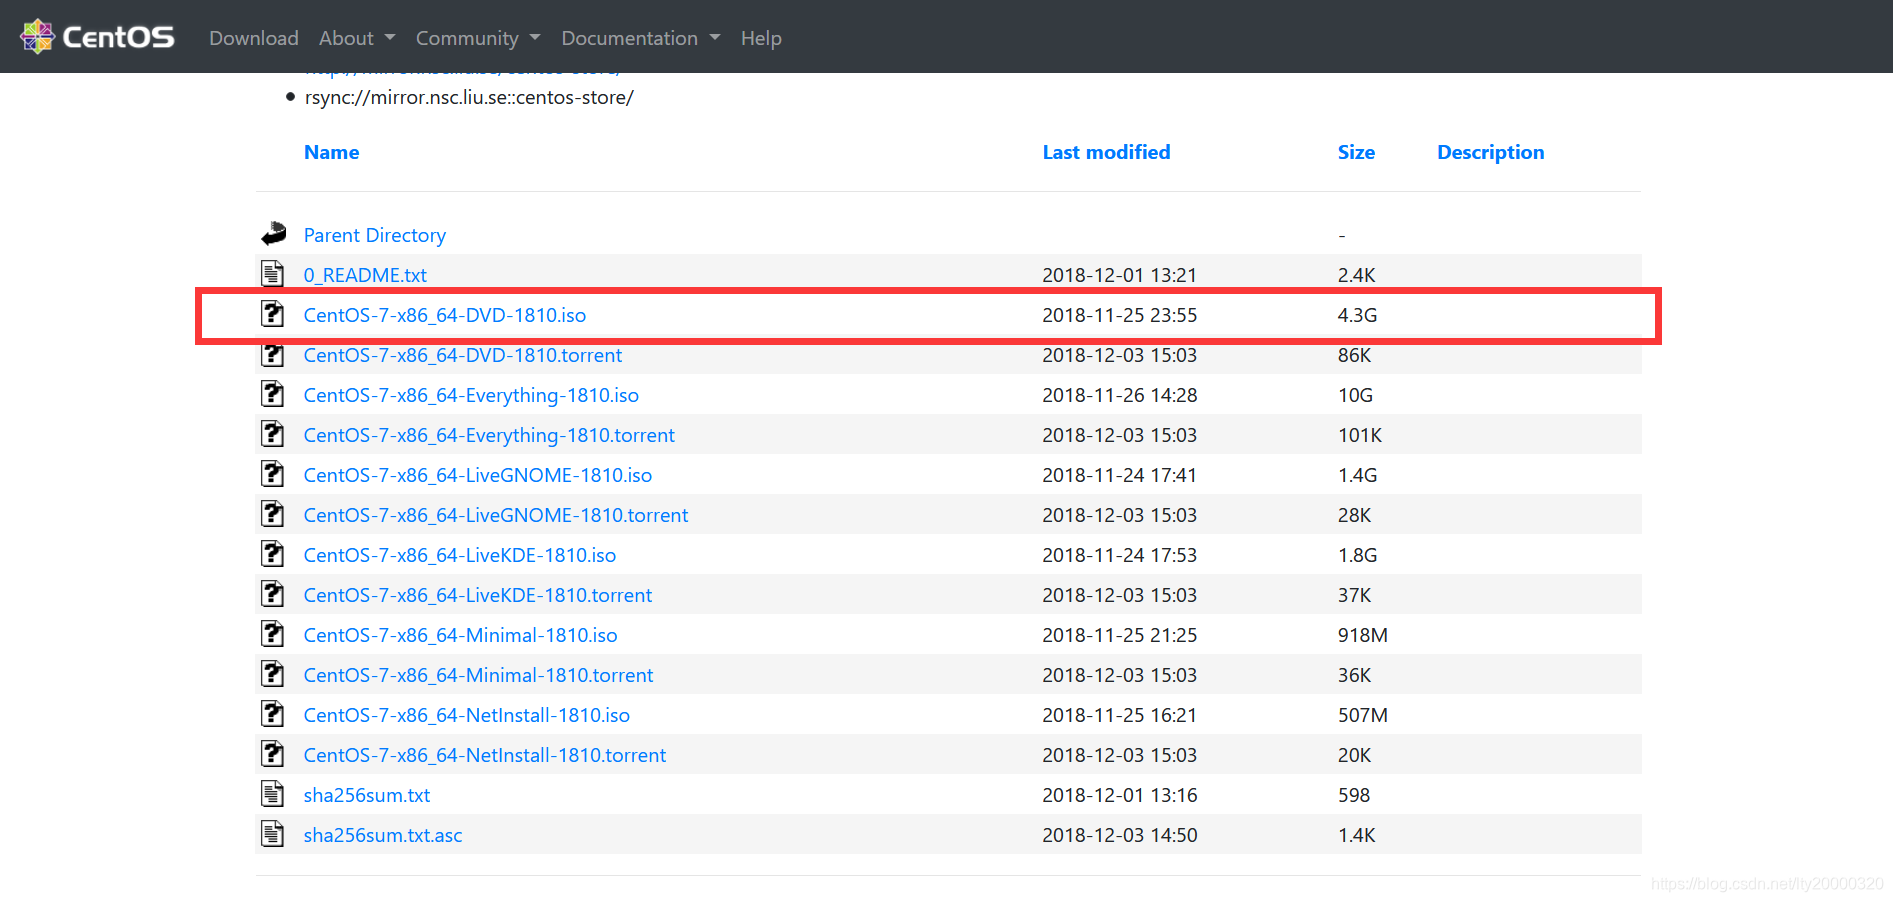Click the icon beside CentOS-7-x86_64-LiveKDE-1810.torrent
The image size is (1893, 902).
pyautogui.click(x=273, y=593)
